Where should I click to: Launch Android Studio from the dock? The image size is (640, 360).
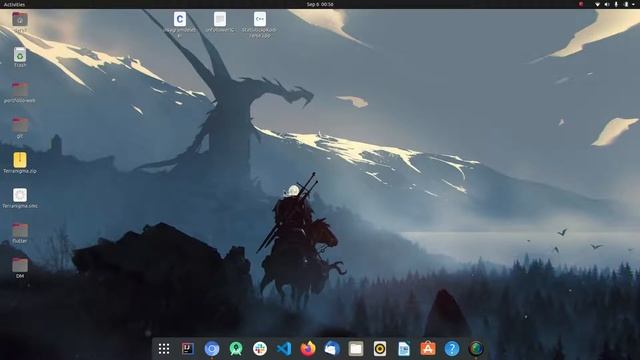pyautogui.click(x=236, y=349)
